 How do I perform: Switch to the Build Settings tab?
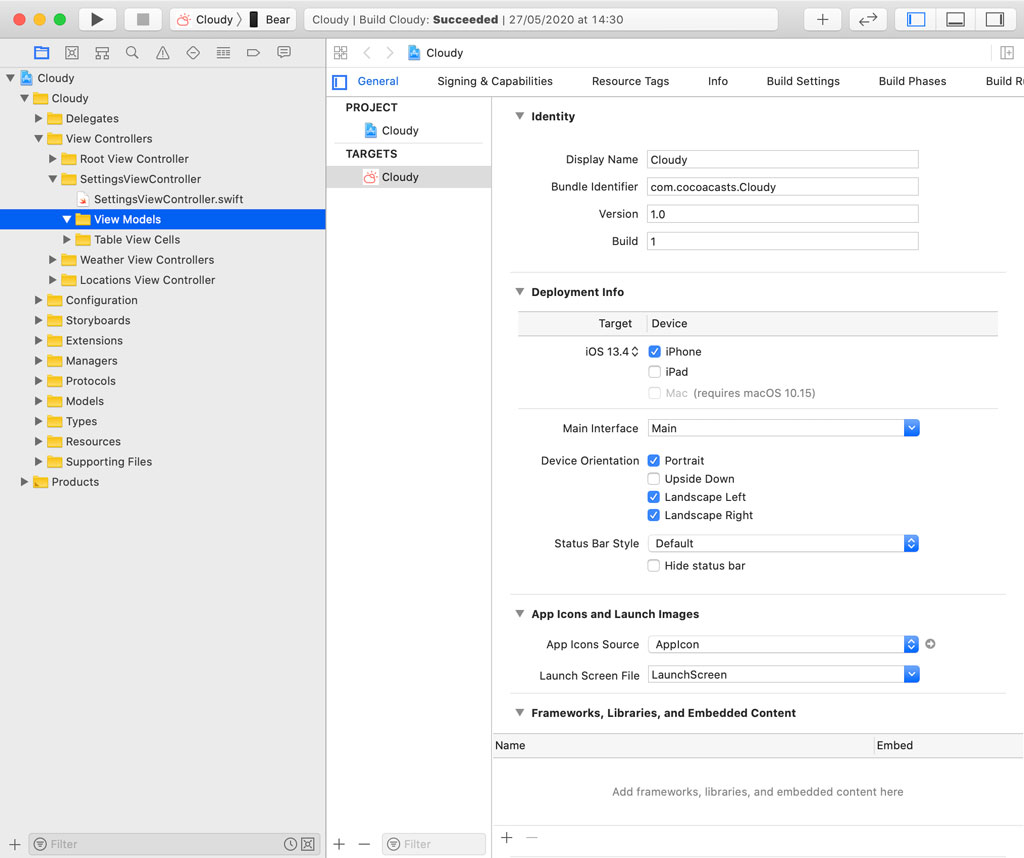point(803,81)
